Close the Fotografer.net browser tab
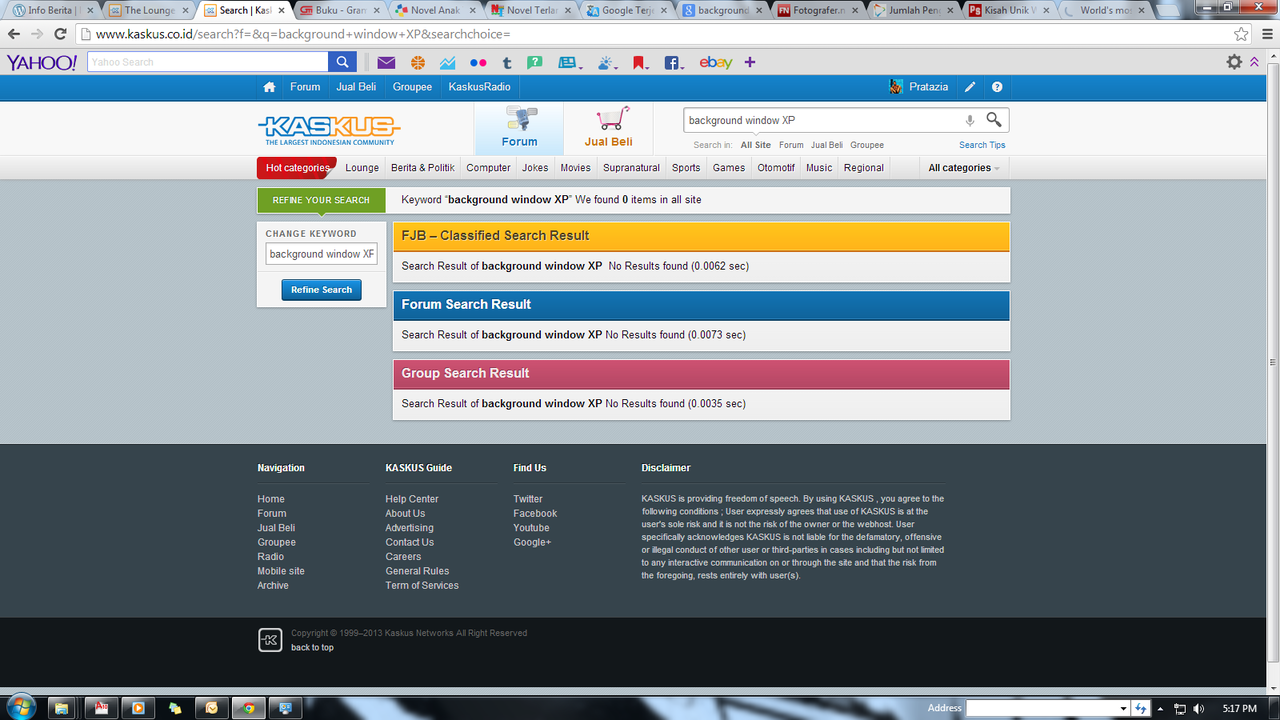This screenshot has width=1280, height=720. tap(855, 11)
